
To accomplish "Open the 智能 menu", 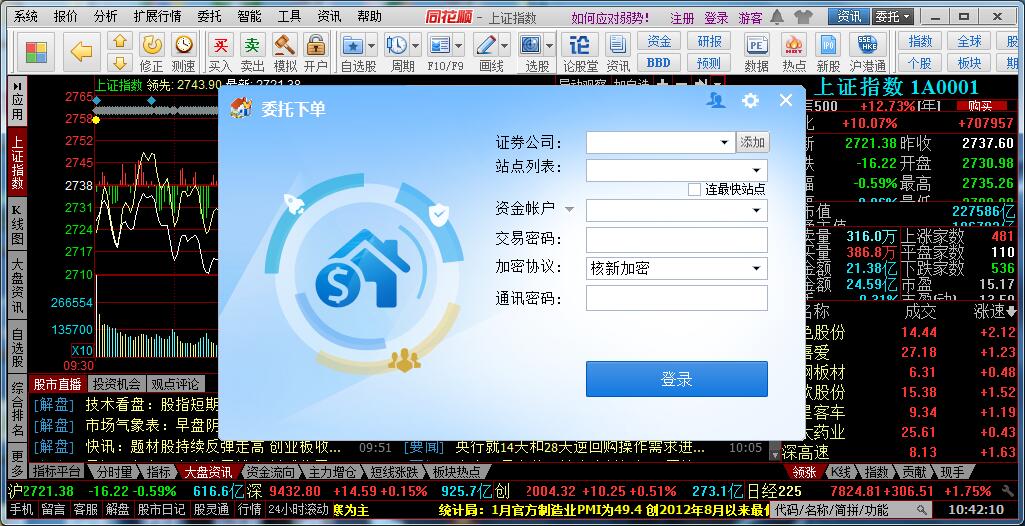I will tap(250, 17).
